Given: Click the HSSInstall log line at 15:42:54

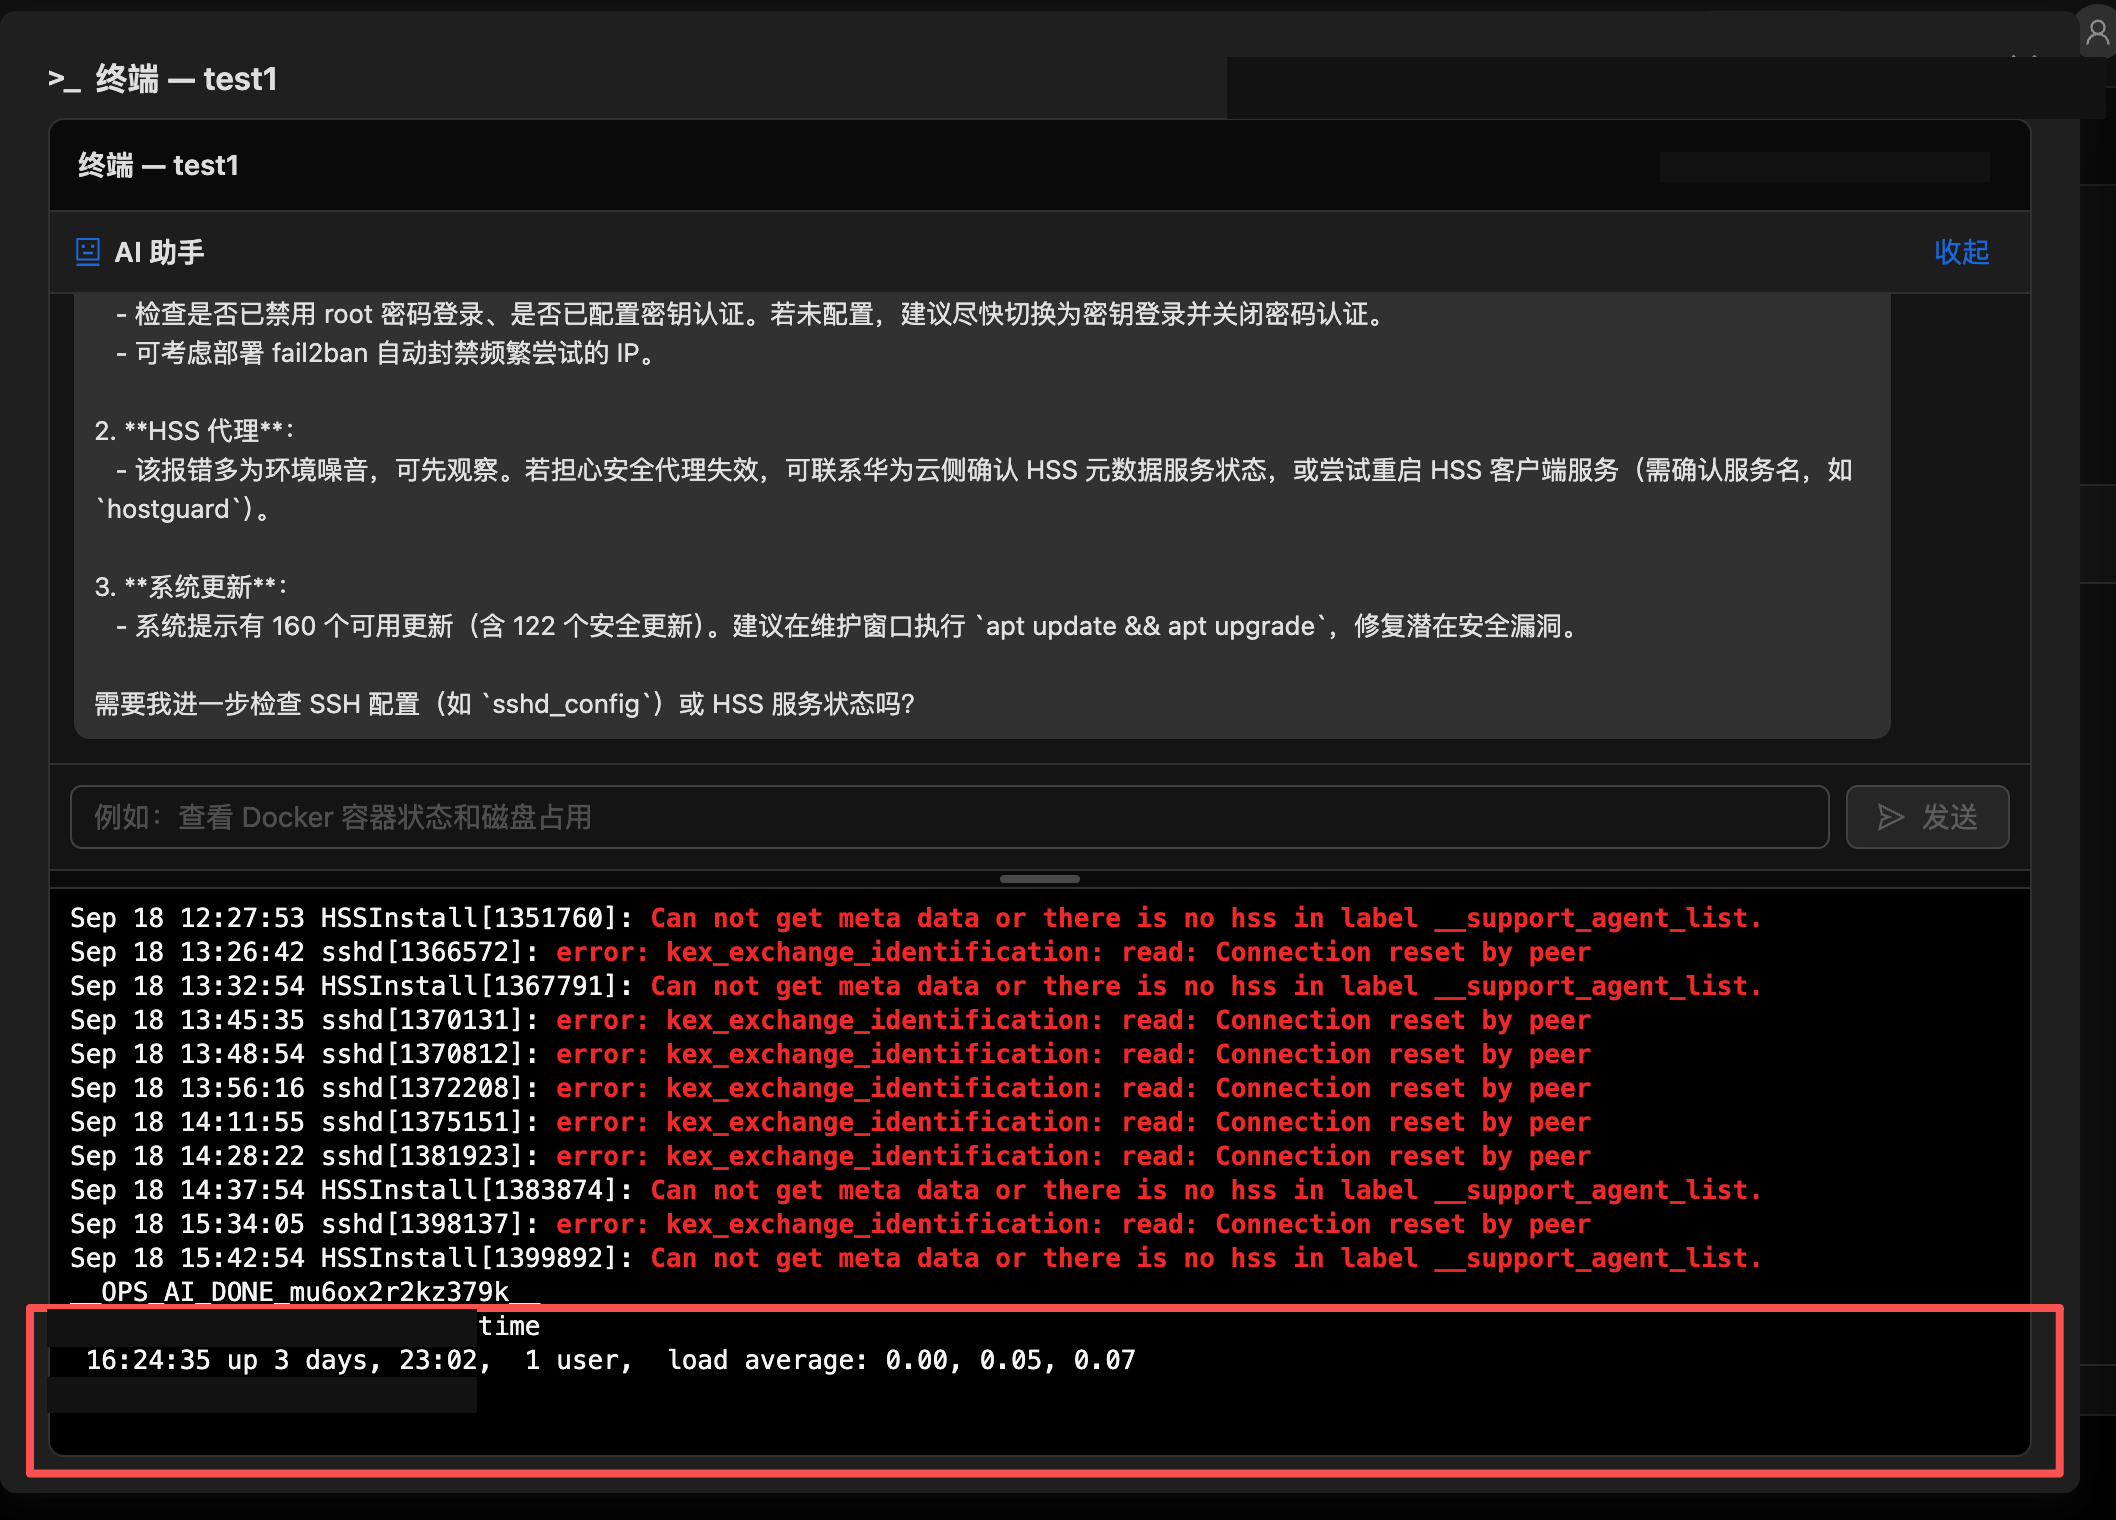Looking at the screenshot, I should [915, 1258].
